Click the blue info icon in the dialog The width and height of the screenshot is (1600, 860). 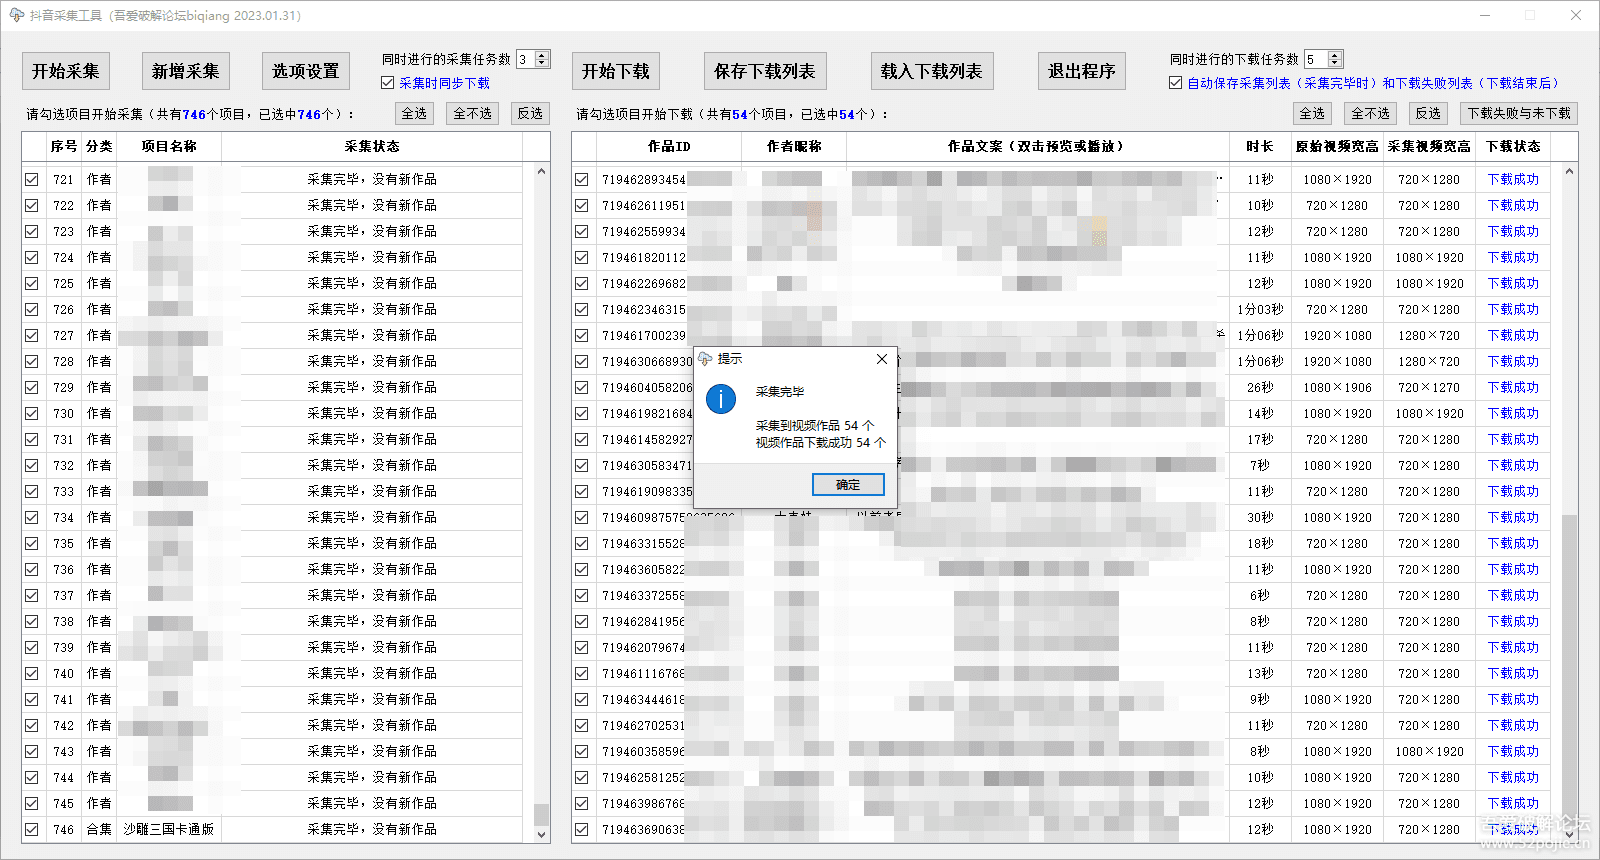click(721, 399)
